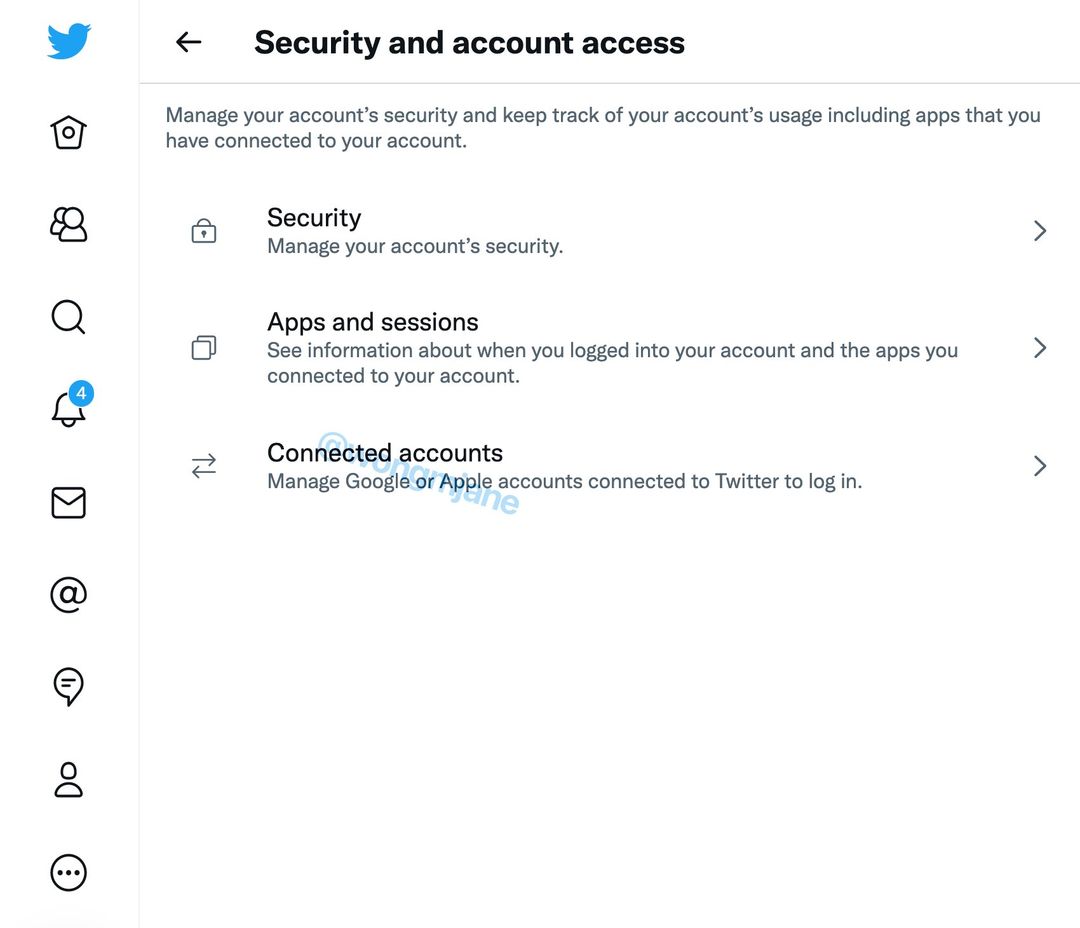Open the Explore search icon

pos(69,317)
